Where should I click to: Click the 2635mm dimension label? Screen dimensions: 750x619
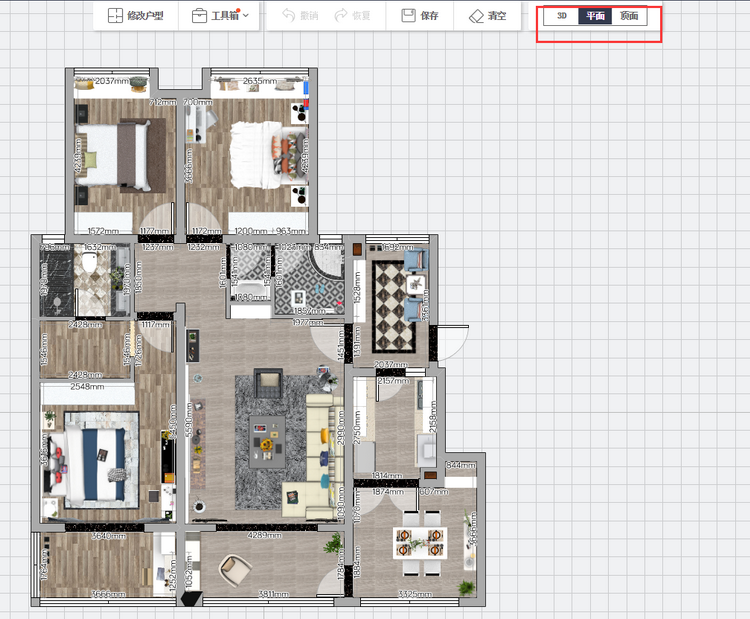pos(259,81)
